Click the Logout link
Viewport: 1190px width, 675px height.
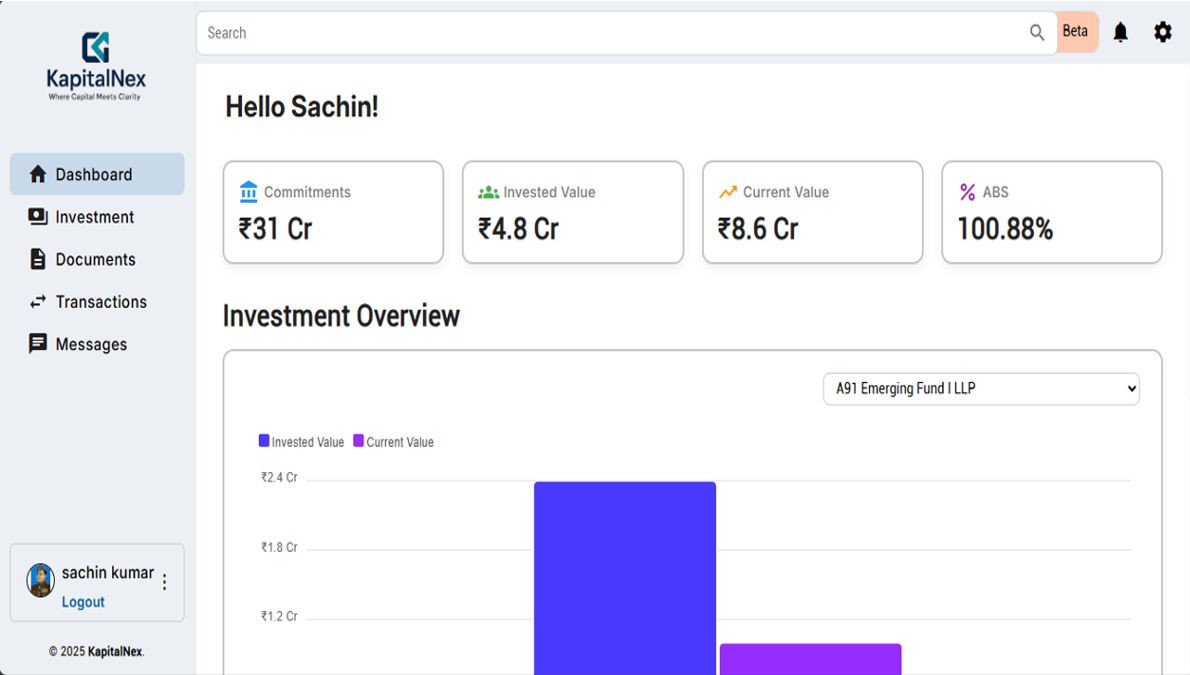(x=83, y=601)
